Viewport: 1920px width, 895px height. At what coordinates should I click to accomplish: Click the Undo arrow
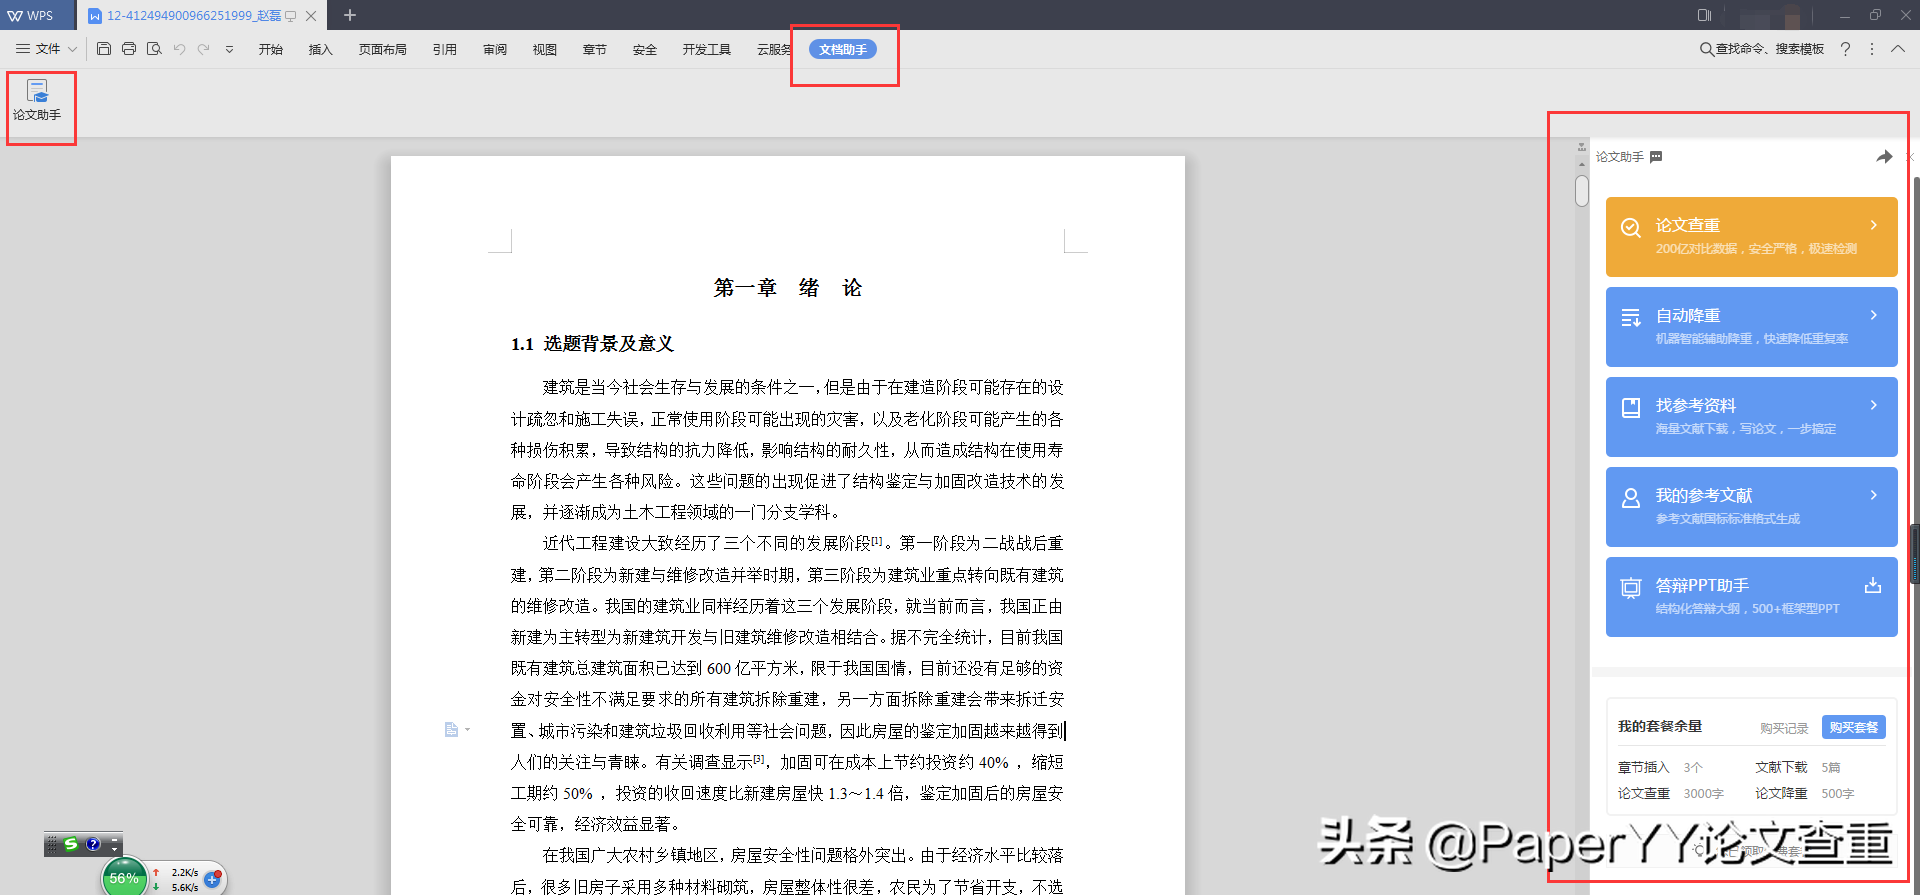(179, 49)
